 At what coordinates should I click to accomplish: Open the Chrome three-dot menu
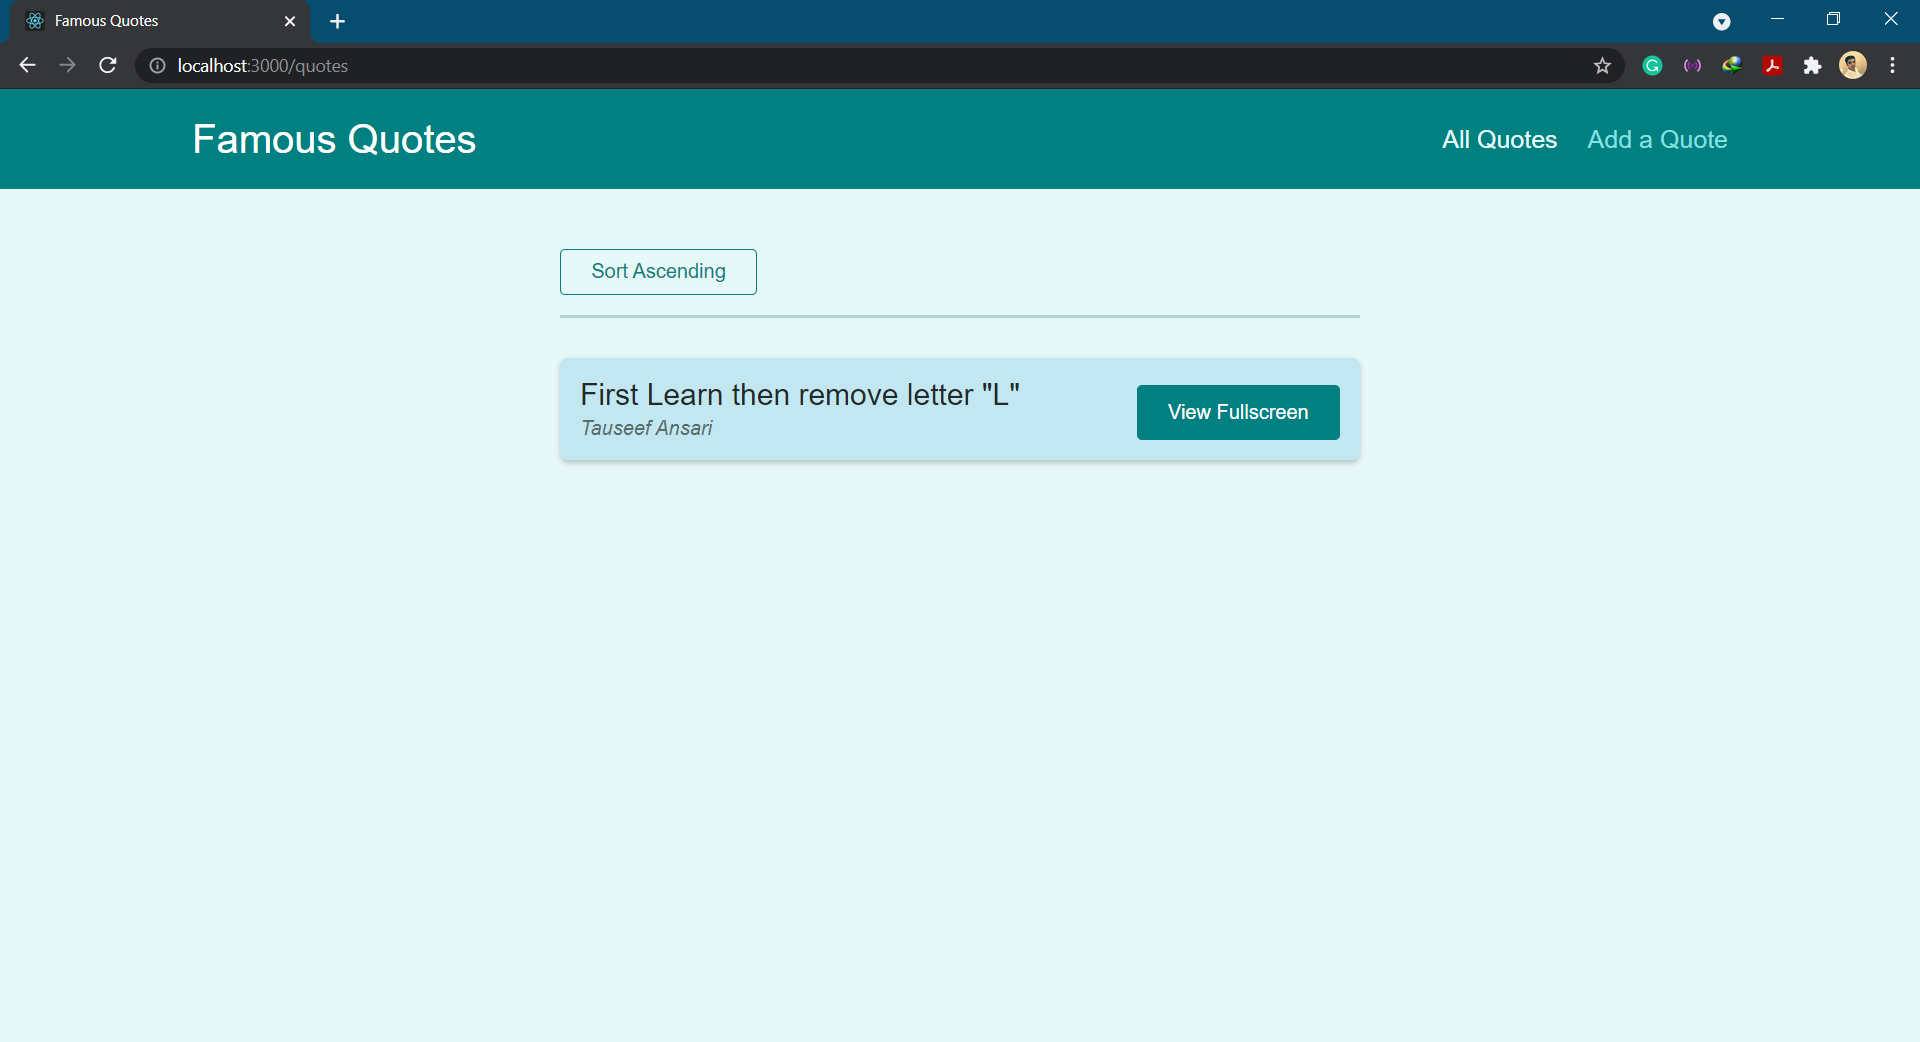coord(1892,66)
